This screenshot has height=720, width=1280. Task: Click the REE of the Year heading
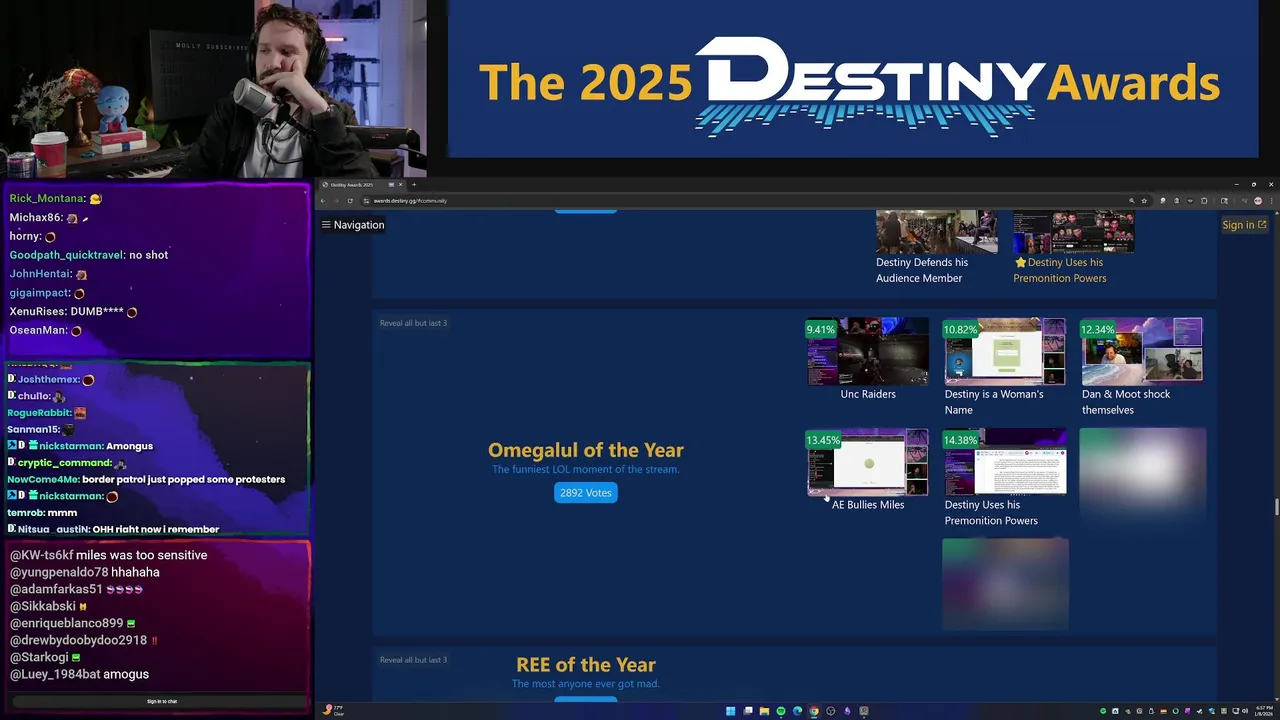pyautogui.click(x=586, y=665)
